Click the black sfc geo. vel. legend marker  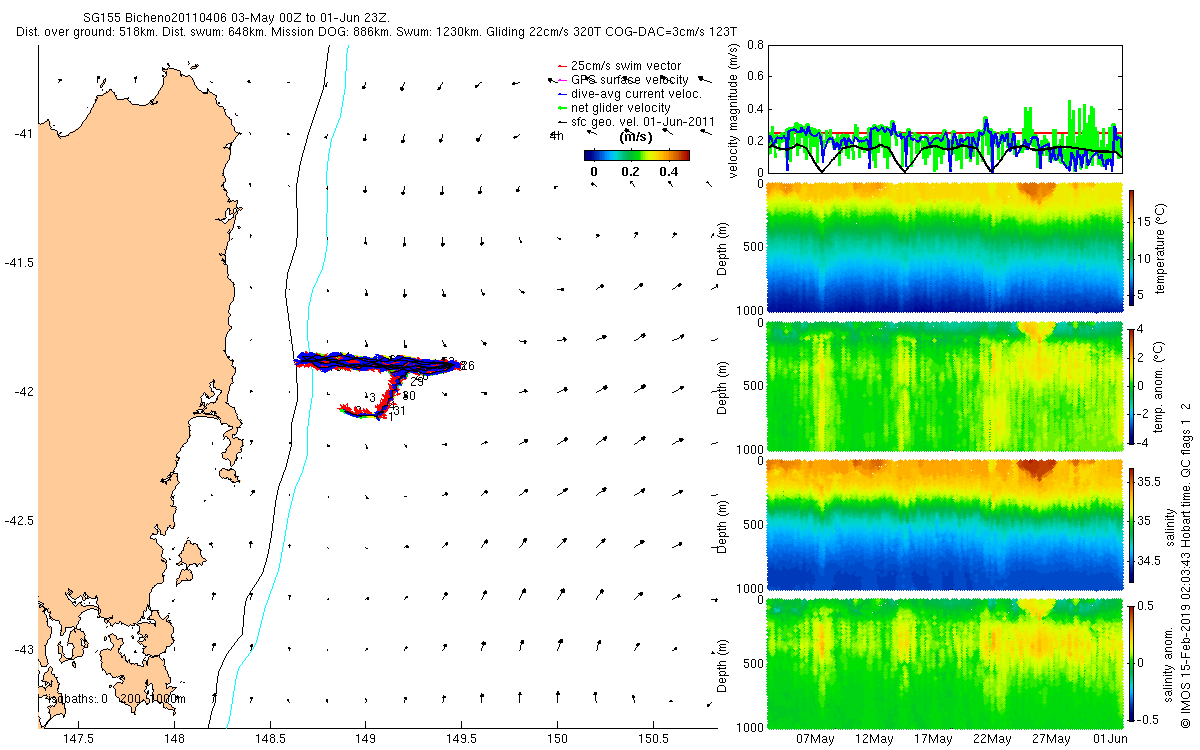[561, 121]
